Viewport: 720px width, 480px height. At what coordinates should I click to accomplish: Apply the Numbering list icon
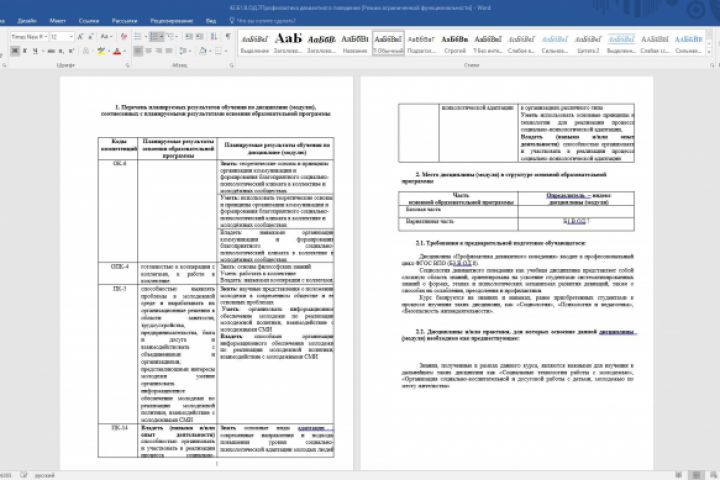[x=154, y=37]
